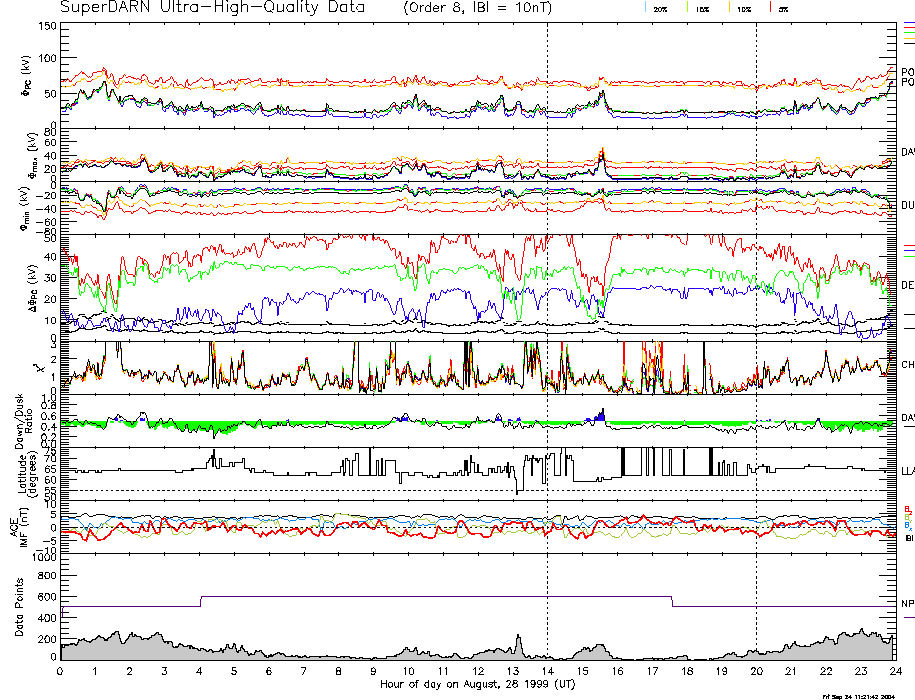Click the purple NP step line
915x700 pixels.
coord(400,597)
